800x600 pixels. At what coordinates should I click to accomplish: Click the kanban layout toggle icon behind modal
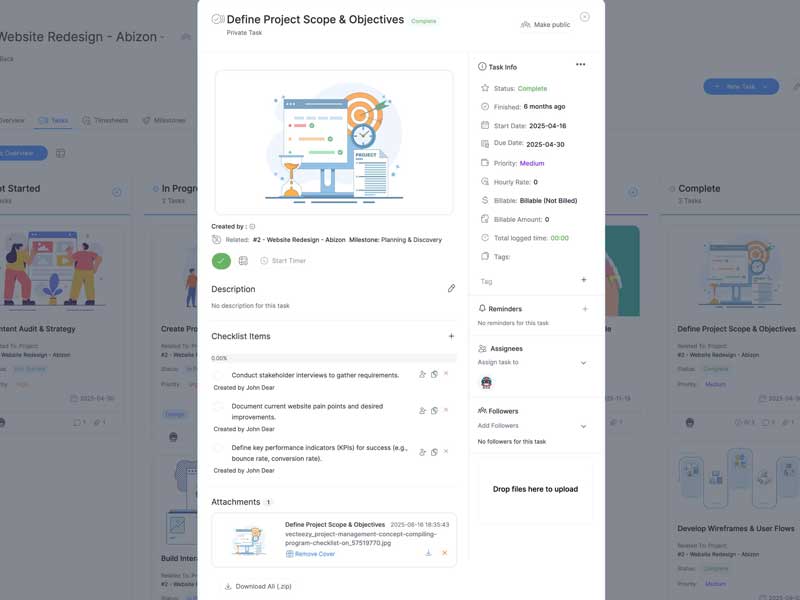click(x=60, y=153)
